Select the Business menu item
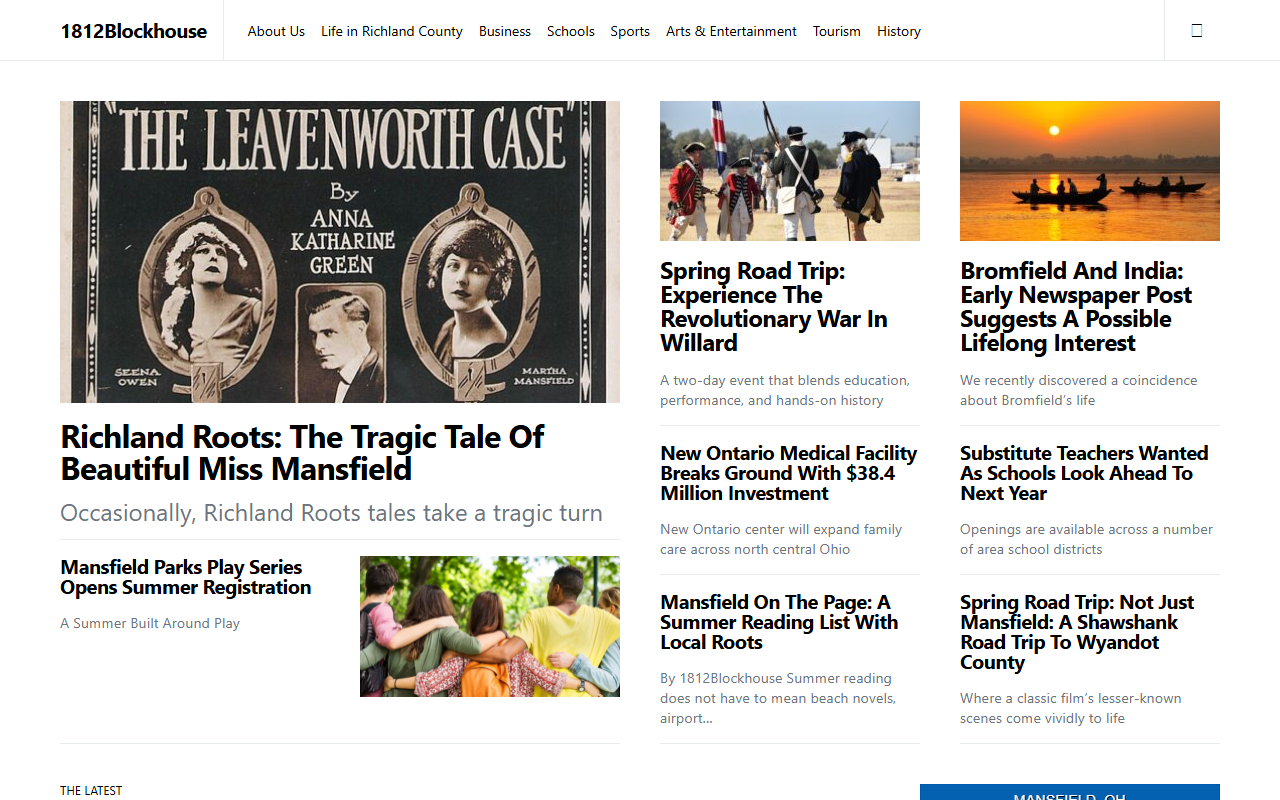 click(505, 31)
